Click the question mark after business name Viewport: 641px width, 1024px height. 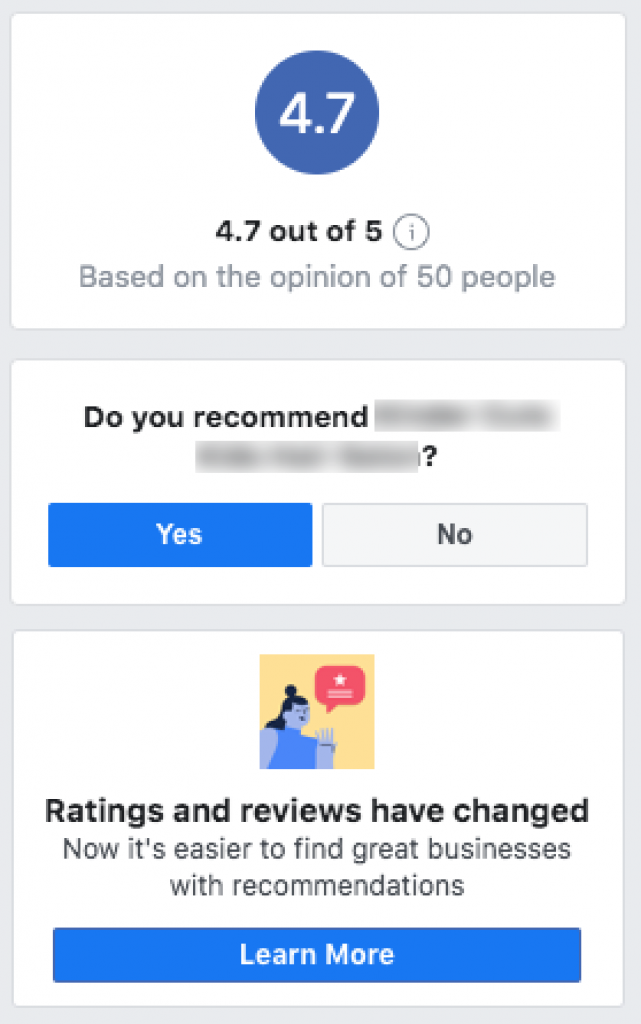tap(429, 458)
